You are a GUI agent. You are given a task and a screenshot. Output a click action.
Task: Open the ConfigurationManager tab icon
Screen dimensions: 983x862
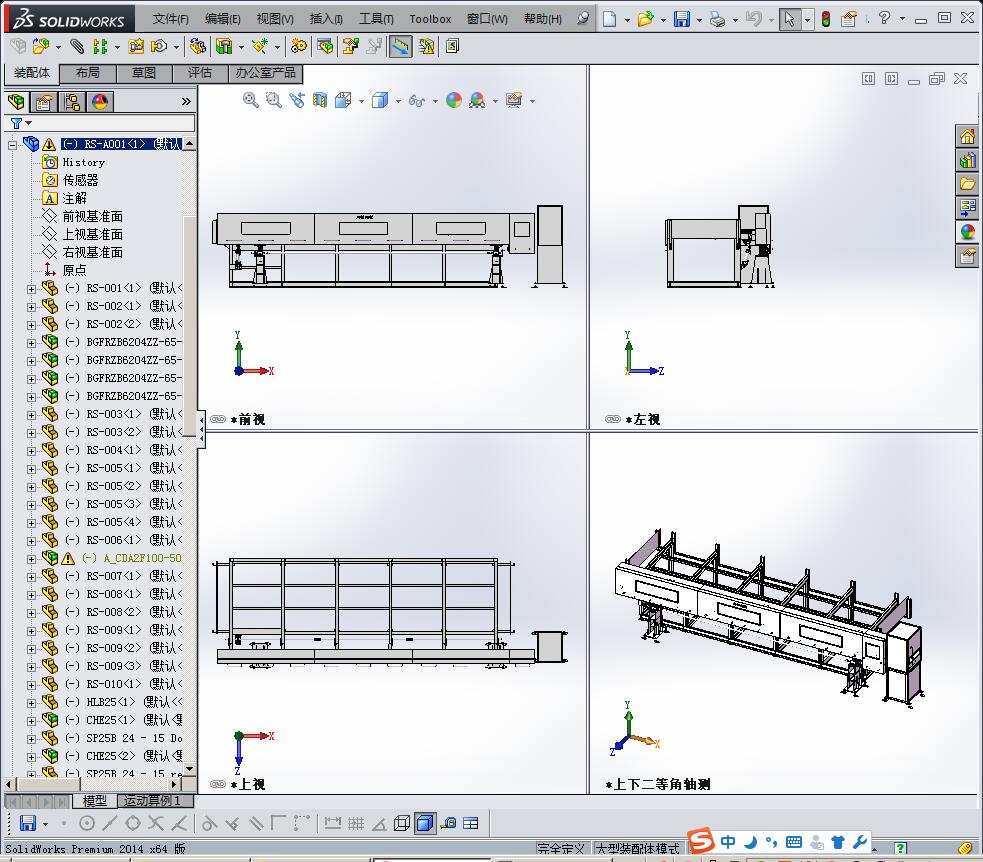[72, 102]
